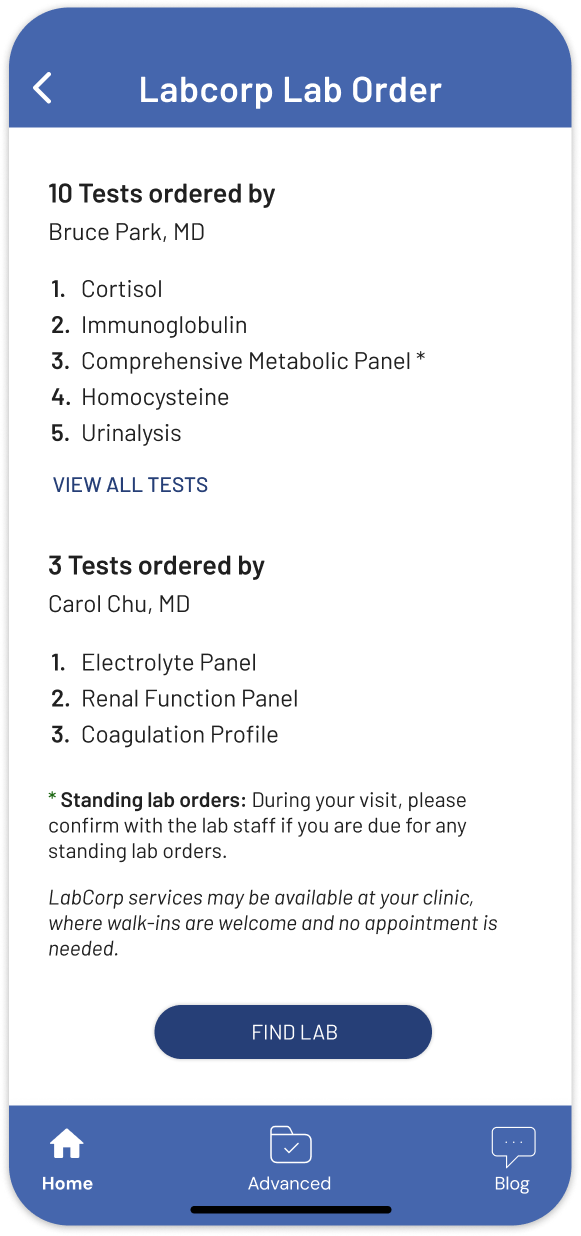581x1236 pixels.
Task: Tap the back arrow icon
Action: pos(42,88)
